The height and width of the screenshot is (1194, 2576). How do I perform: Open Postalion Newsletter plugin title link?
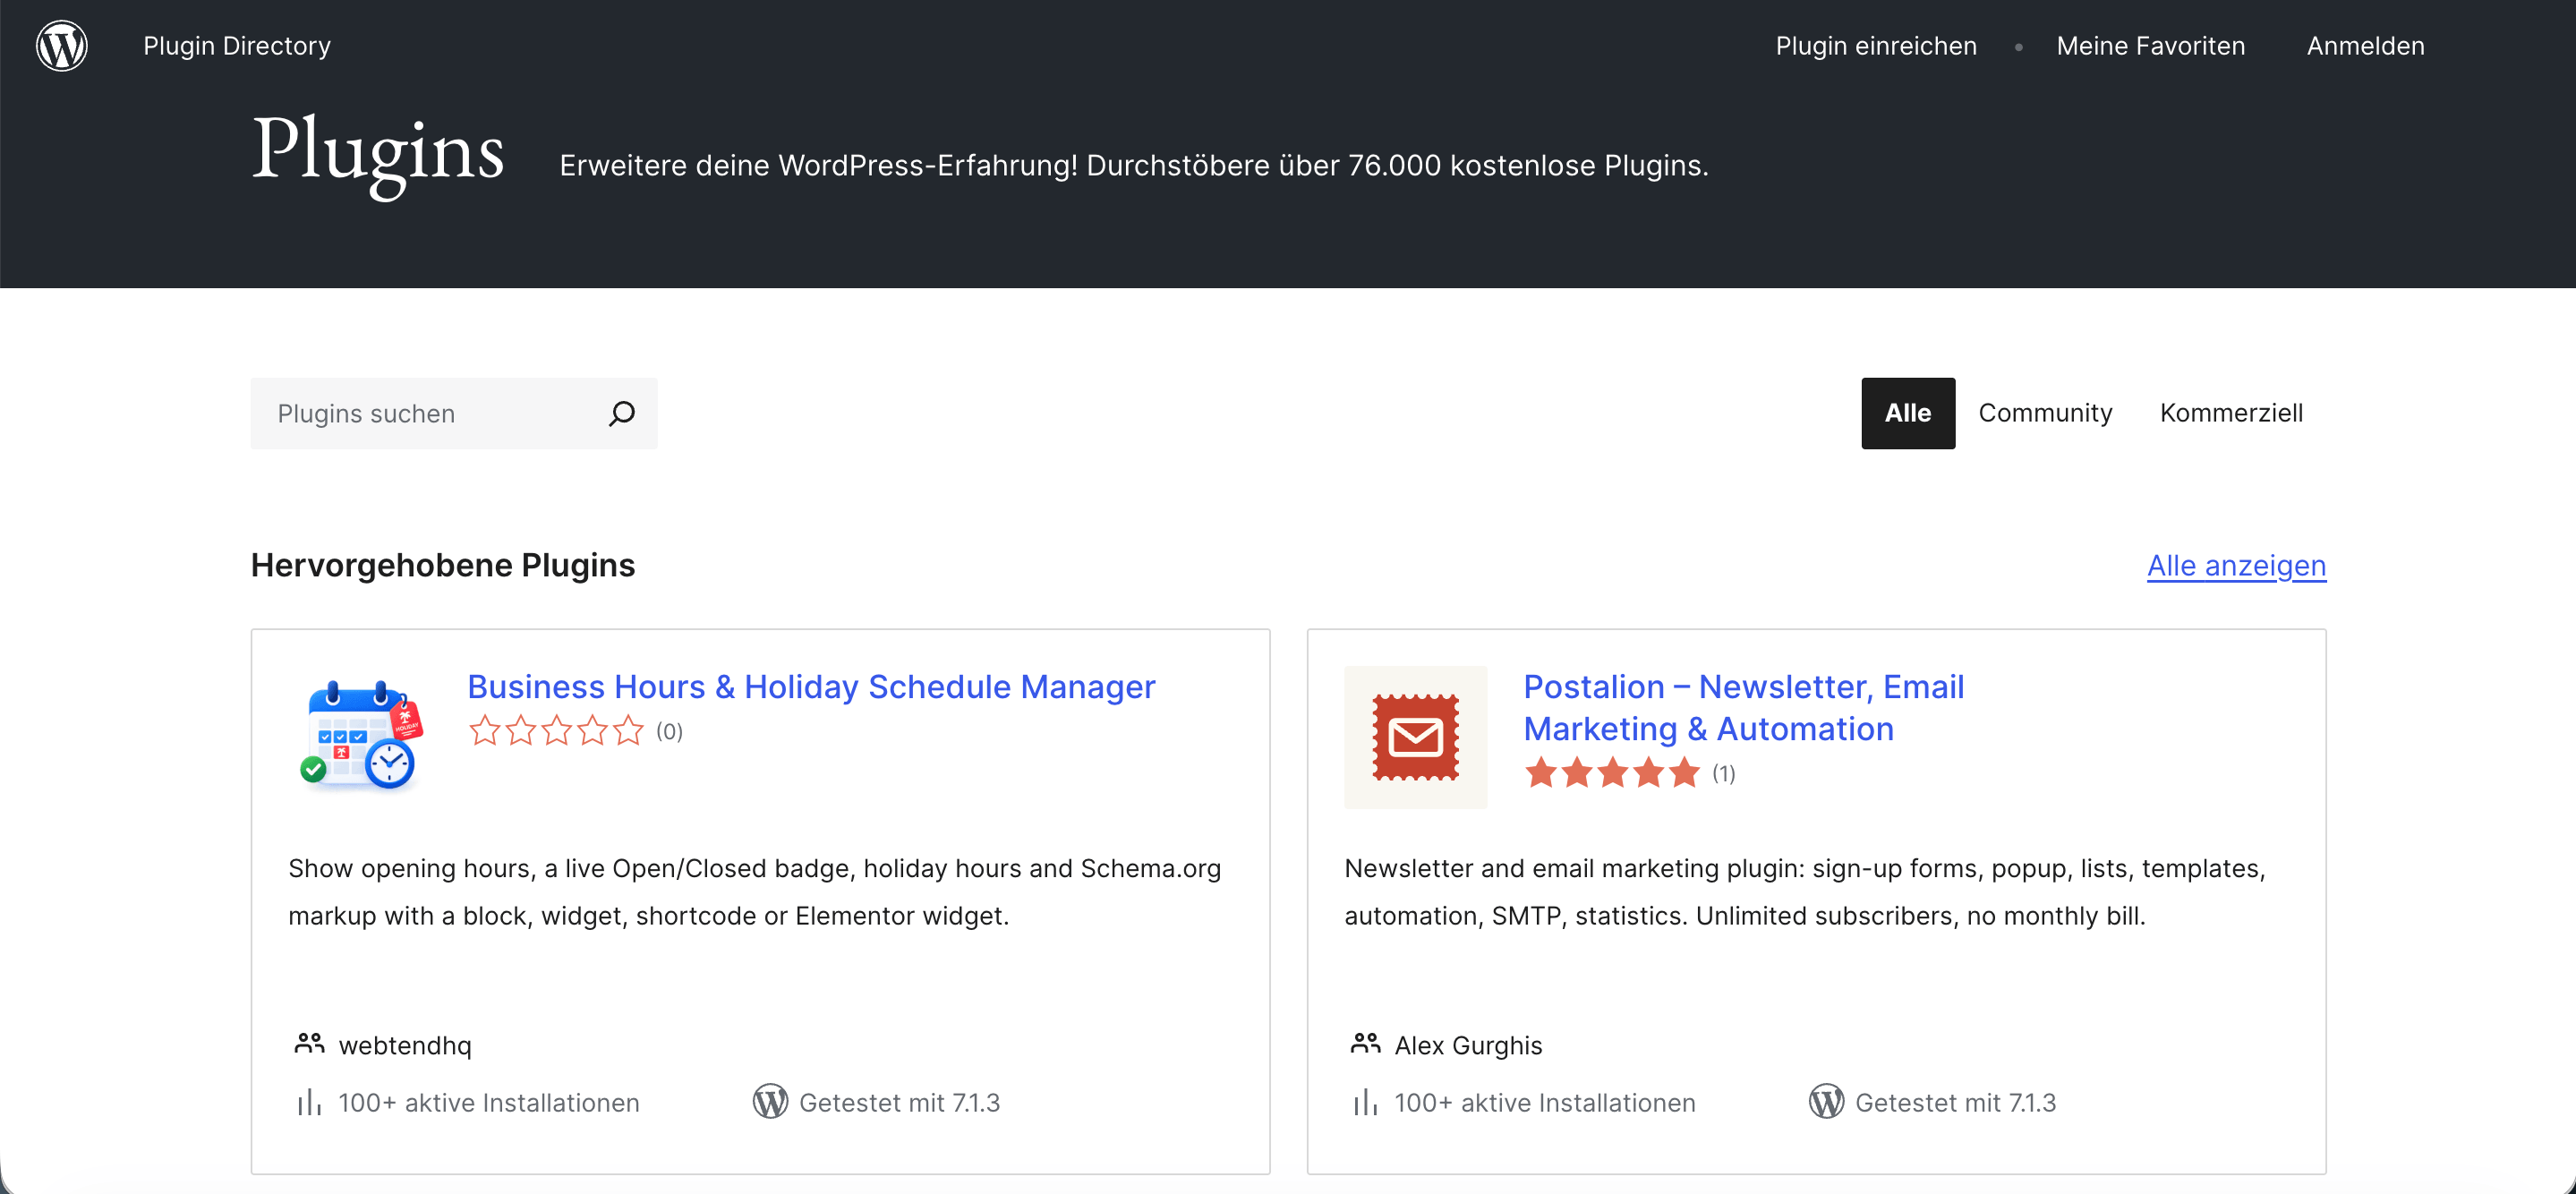click(1744, 708)
